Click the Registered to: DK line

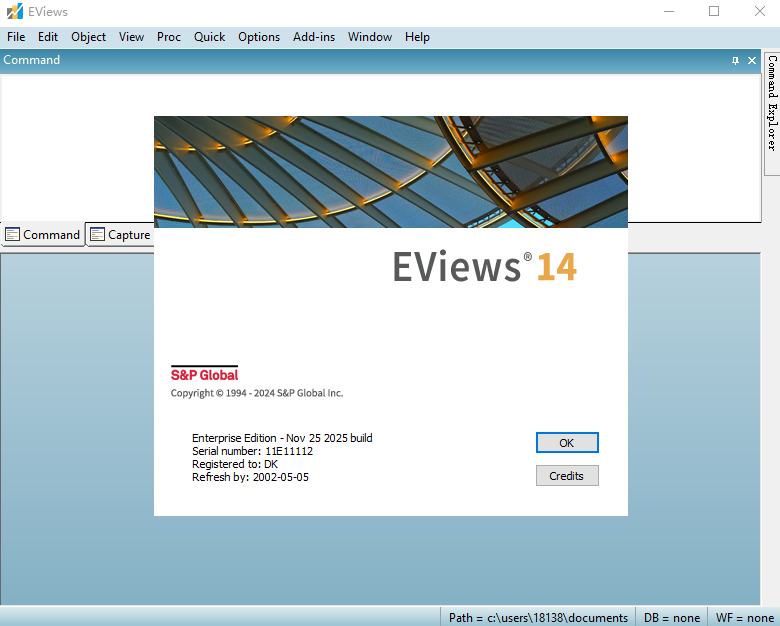coord(235,464)
